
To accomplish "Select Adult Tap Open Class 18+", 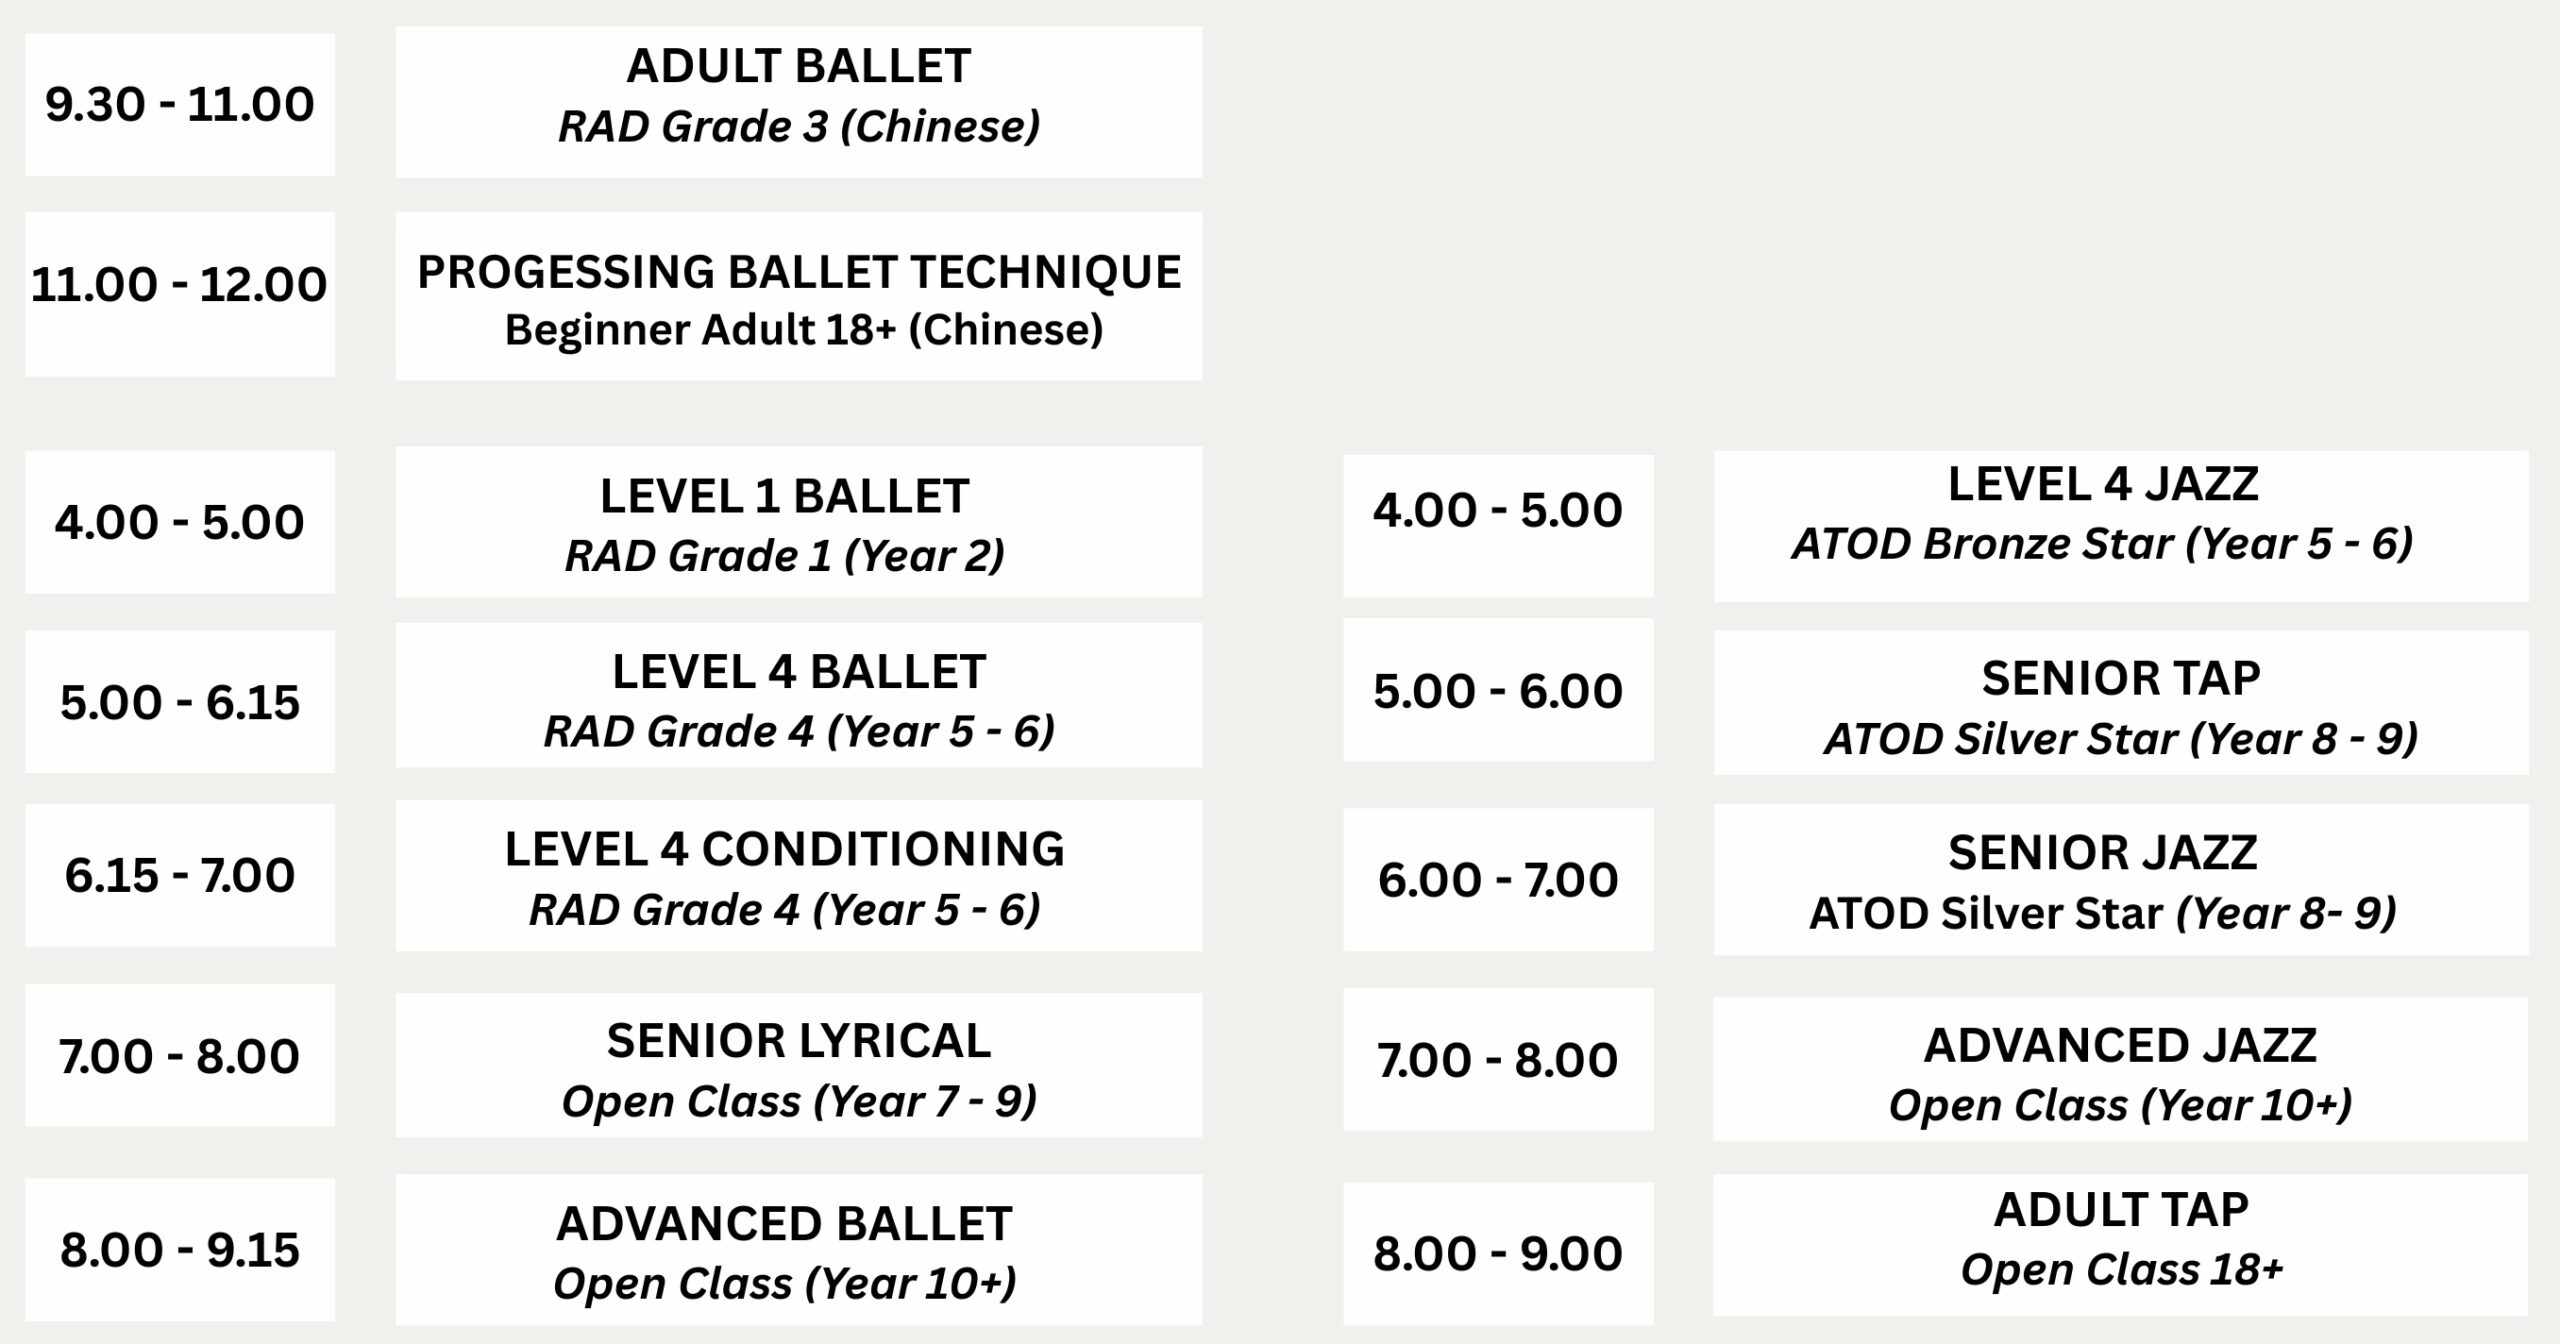I will tap(2120, 1245).
